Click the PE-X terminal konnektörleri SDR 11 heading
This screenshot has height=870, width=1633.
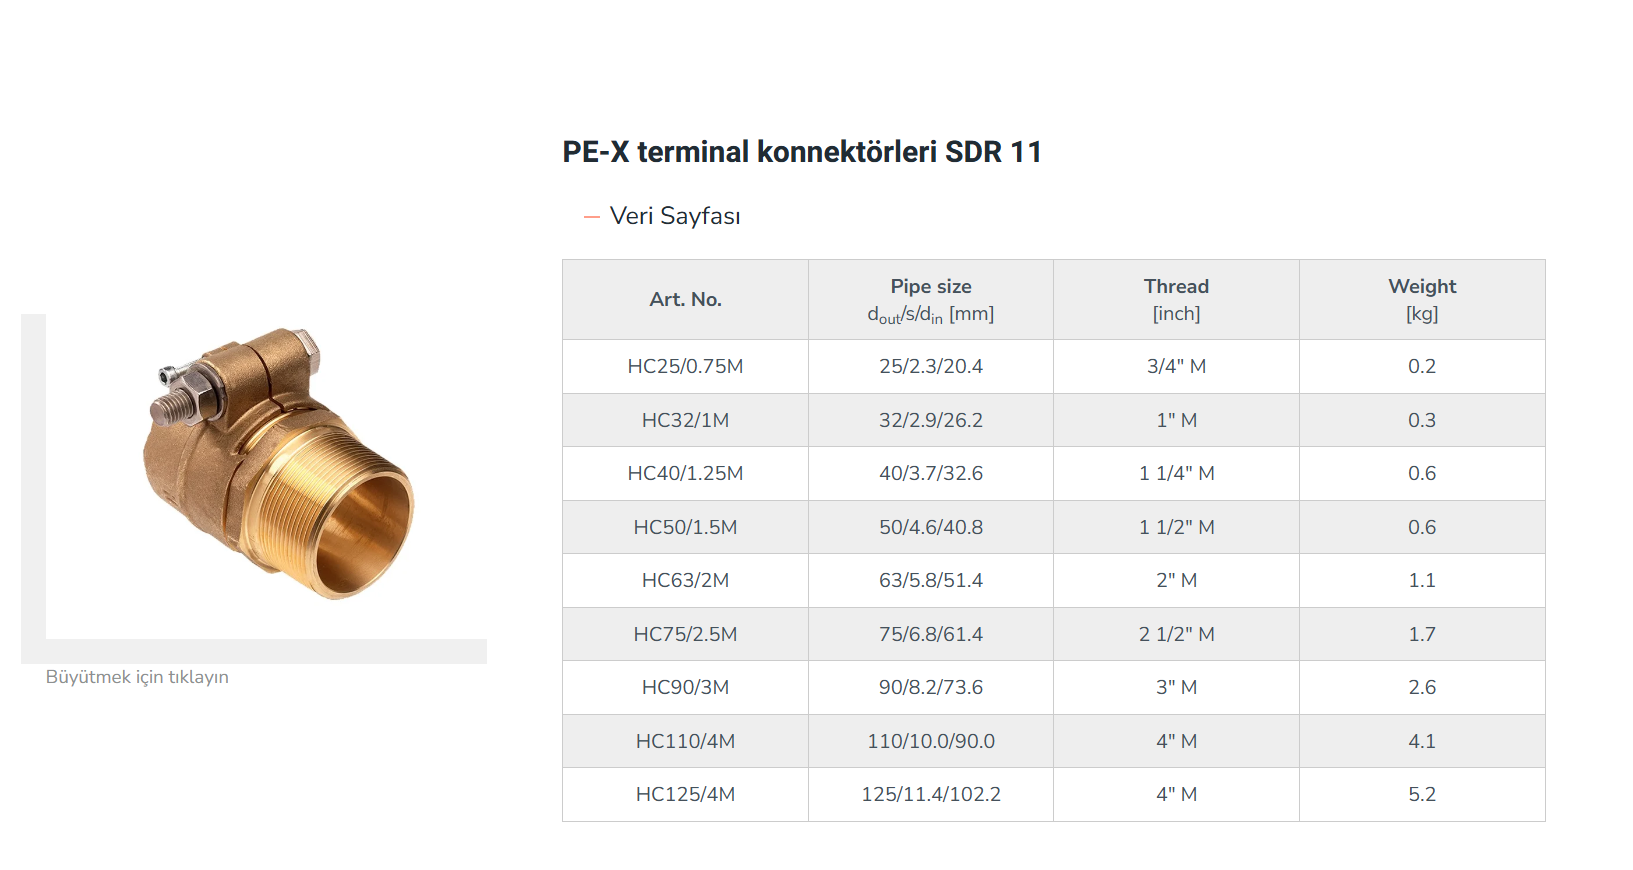click(801, 152)
